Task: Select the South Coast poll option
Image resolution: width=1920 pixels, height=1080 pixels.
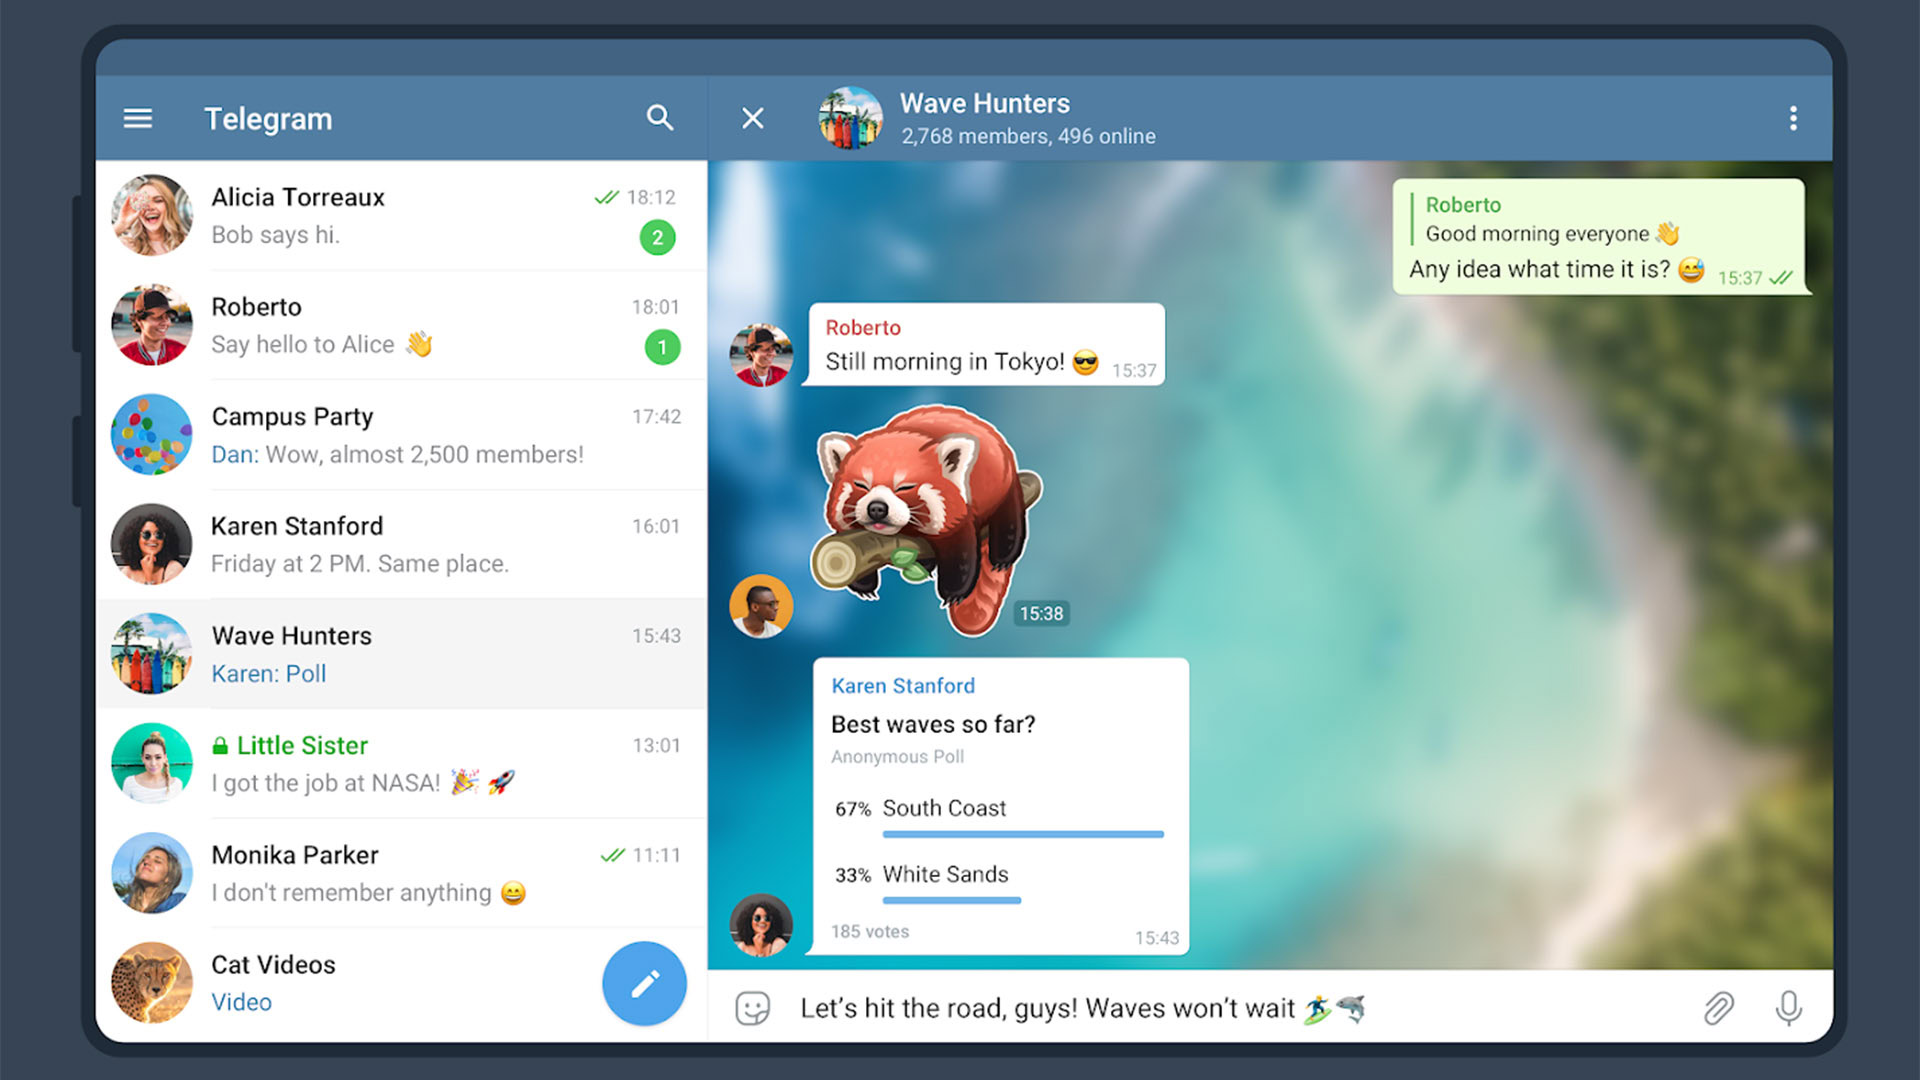Action: click(998, 806)
